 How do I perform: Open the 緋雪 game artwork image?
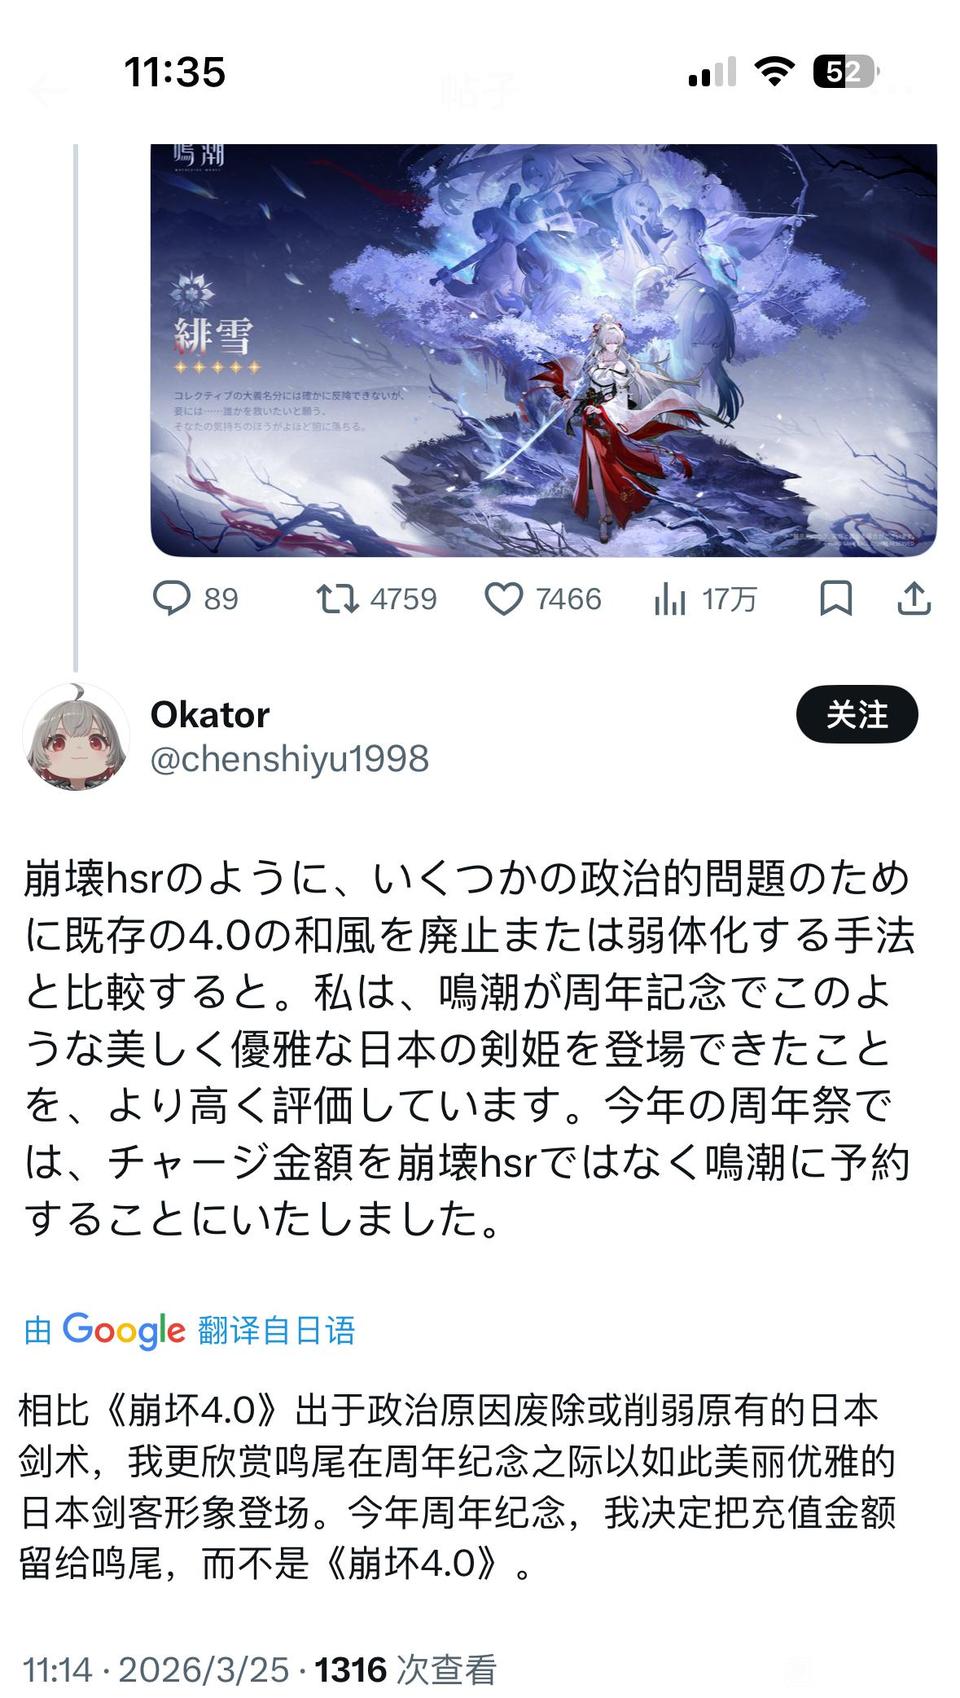544,350
